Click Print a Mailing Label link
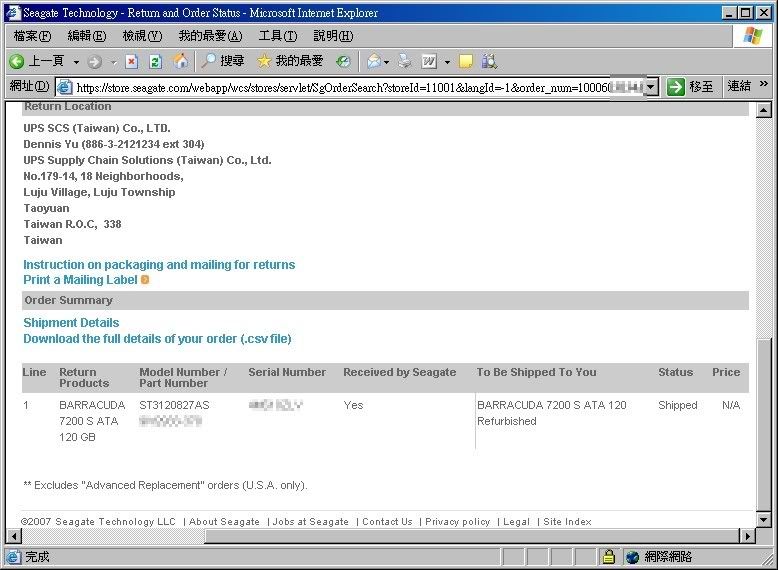Image resolution: width=778 pixels, height=570 pixels. pyautogui.click(x=80, y=280)
